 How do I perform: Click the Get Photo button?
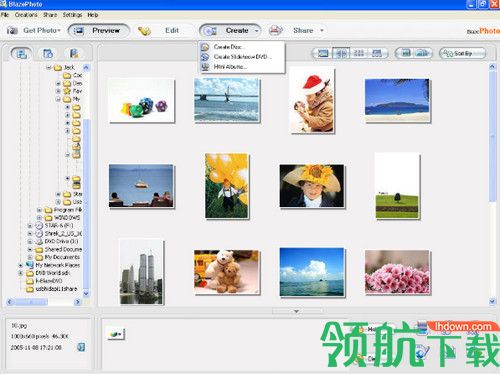click(x=34, y=30)
